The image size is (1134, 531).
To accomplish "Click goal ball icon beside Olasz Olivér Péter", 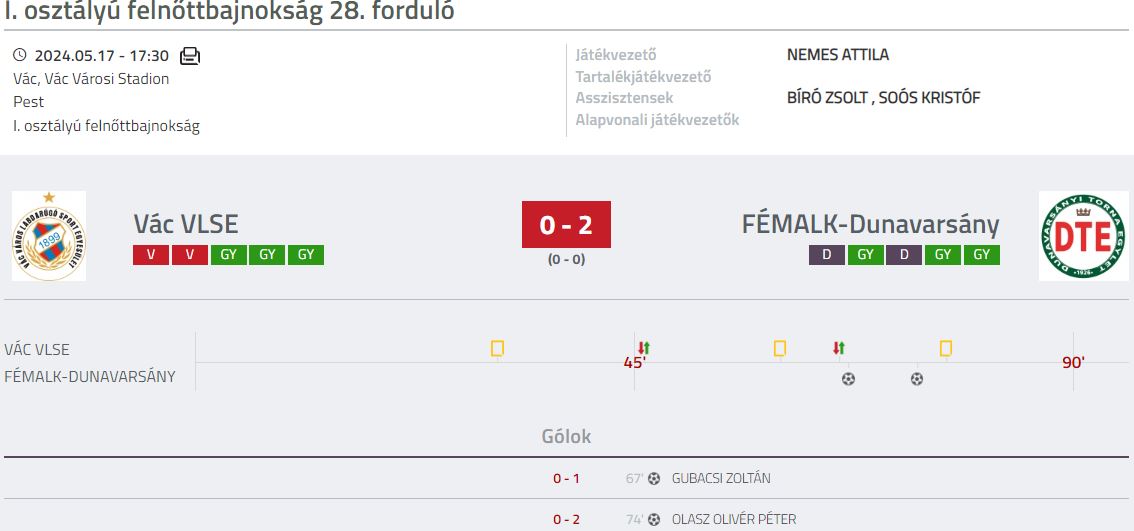I will [654, 519].
